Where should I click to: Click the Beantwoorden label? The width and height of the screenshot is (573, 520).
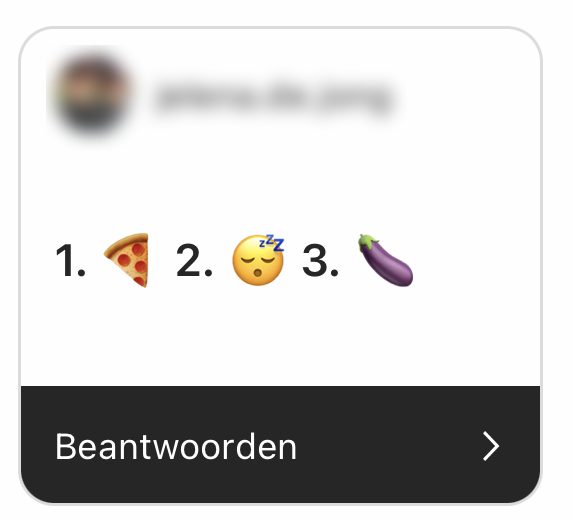pyautogui.click(x=176, y=447)
